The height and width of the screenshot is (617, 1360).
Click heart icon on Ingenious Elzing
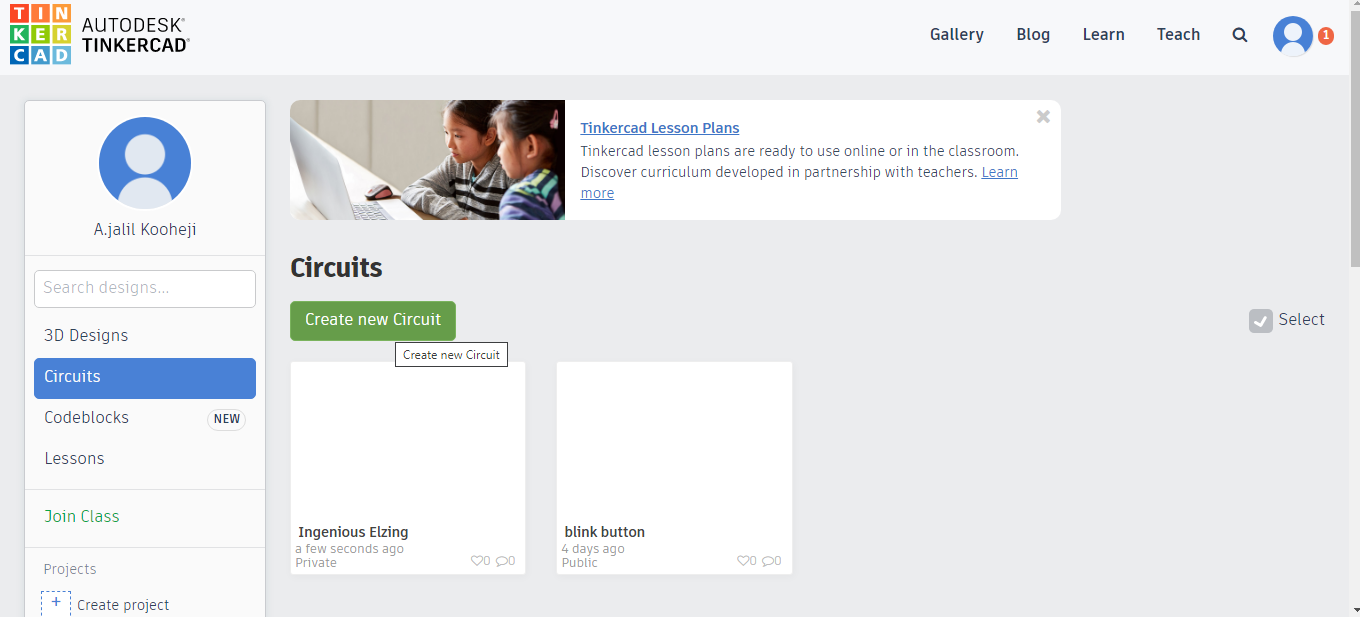[x=477, y=561]
